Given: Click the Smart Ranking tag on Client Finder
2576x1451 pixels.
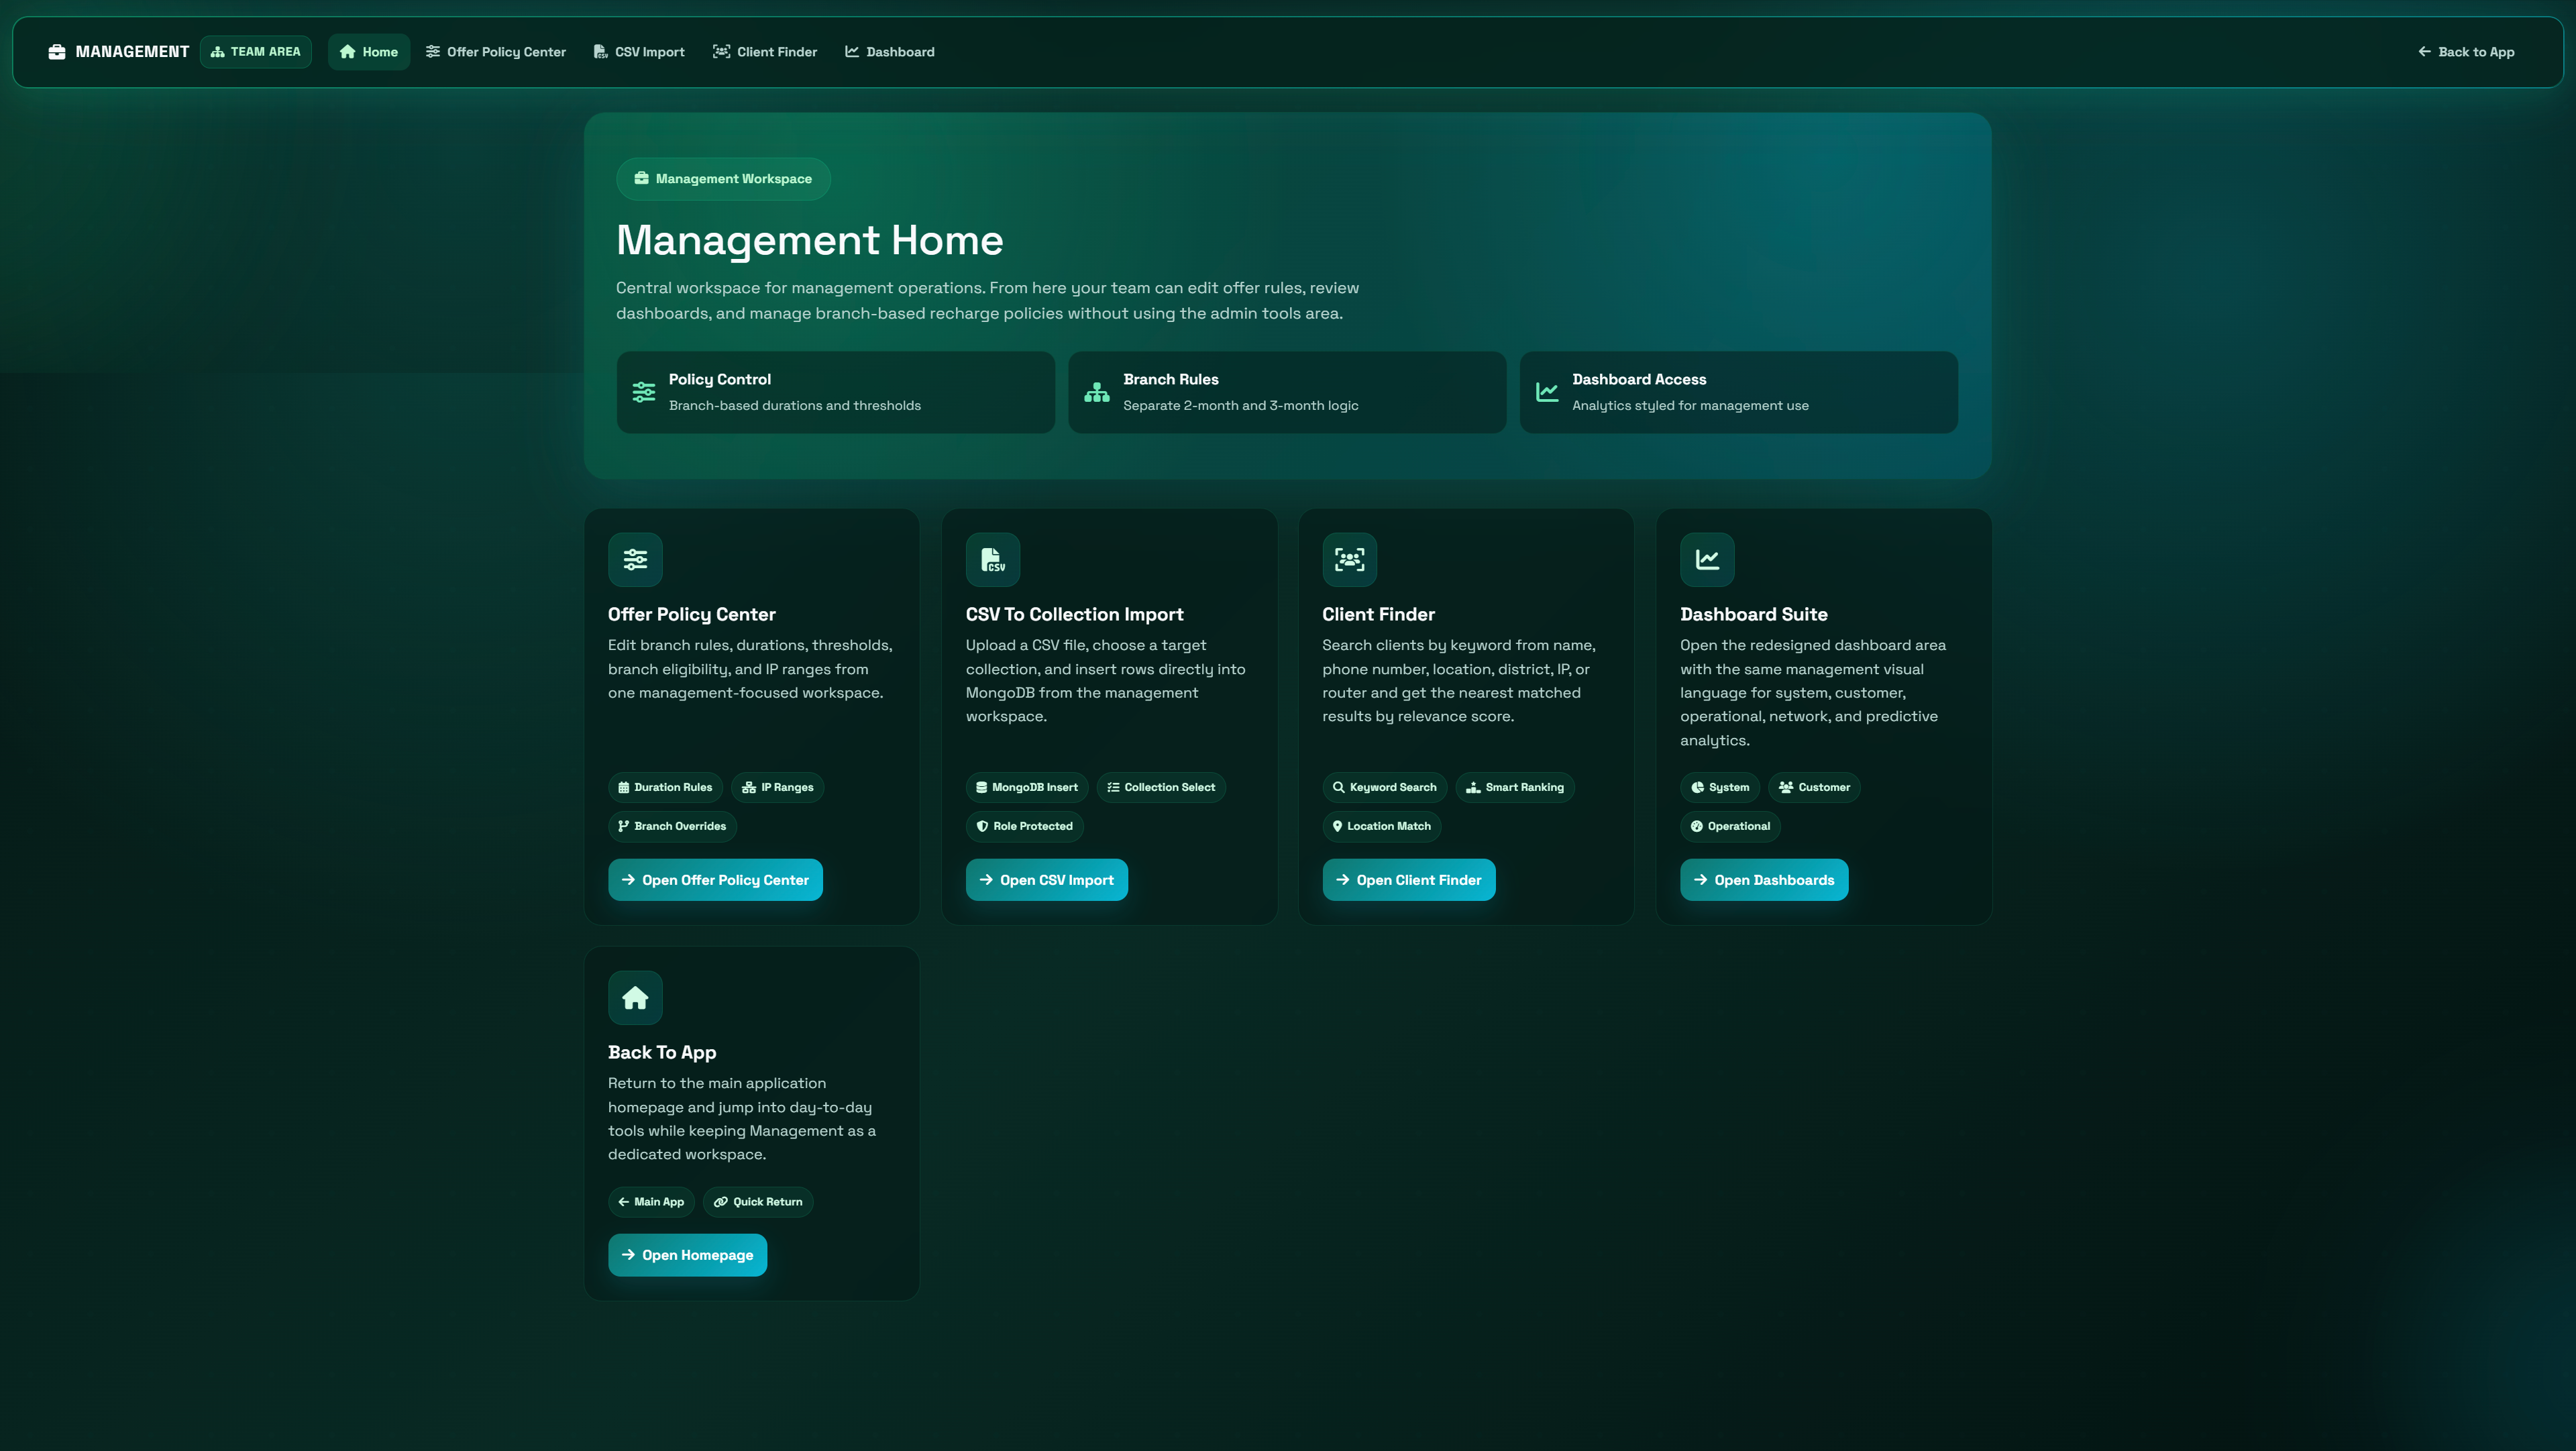Looking at the screenshot, I should (1514, 787).
